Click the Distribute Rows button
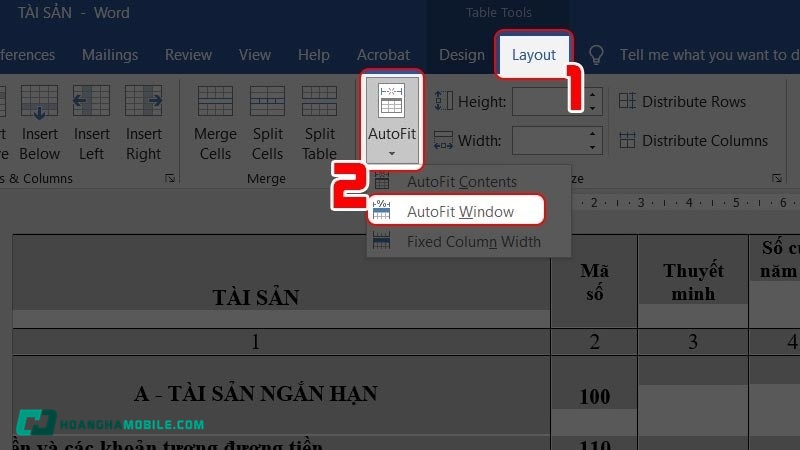The width and height of the screenshot is (800, 450). 682,102
